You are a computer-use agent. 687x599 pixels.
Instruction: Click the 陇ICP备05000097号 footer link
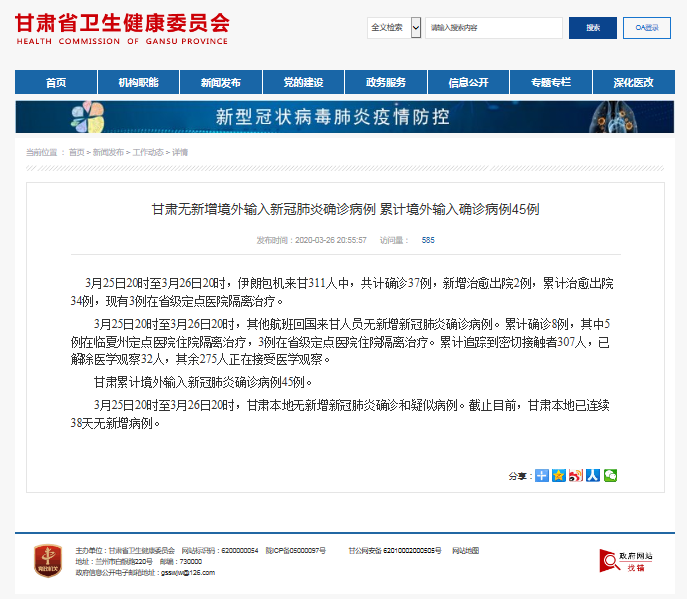tap(296, 550)
